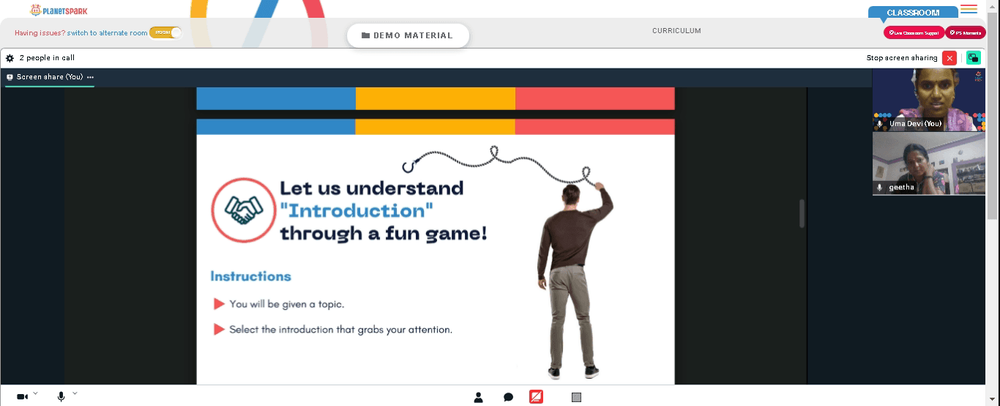
Task: Click Select the introduction that grabs text
Action: click(x=341, y=330)
